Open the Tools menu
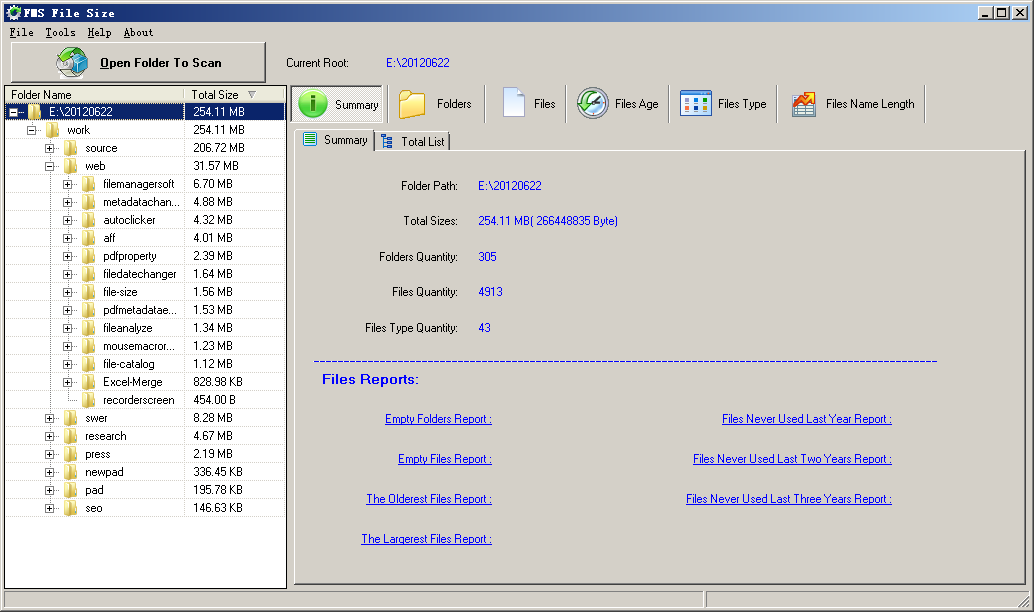Screen dimensions: 1034x612 pyautogui.click(x=60, y=32)
